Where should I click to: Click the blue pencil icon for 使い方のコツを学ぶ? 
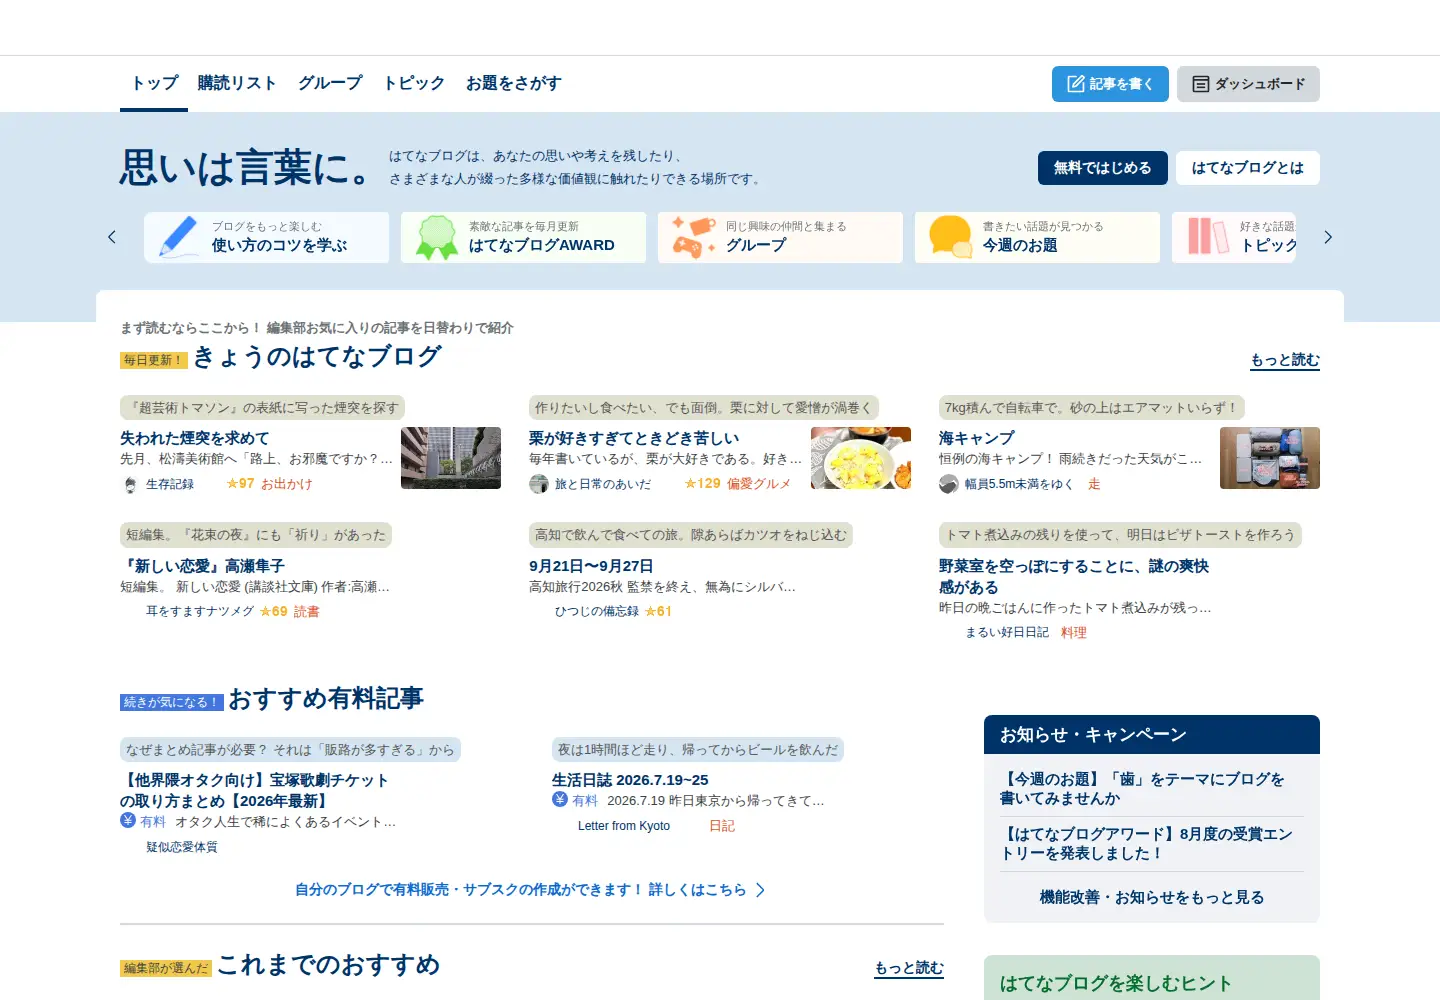pos(178,237)
